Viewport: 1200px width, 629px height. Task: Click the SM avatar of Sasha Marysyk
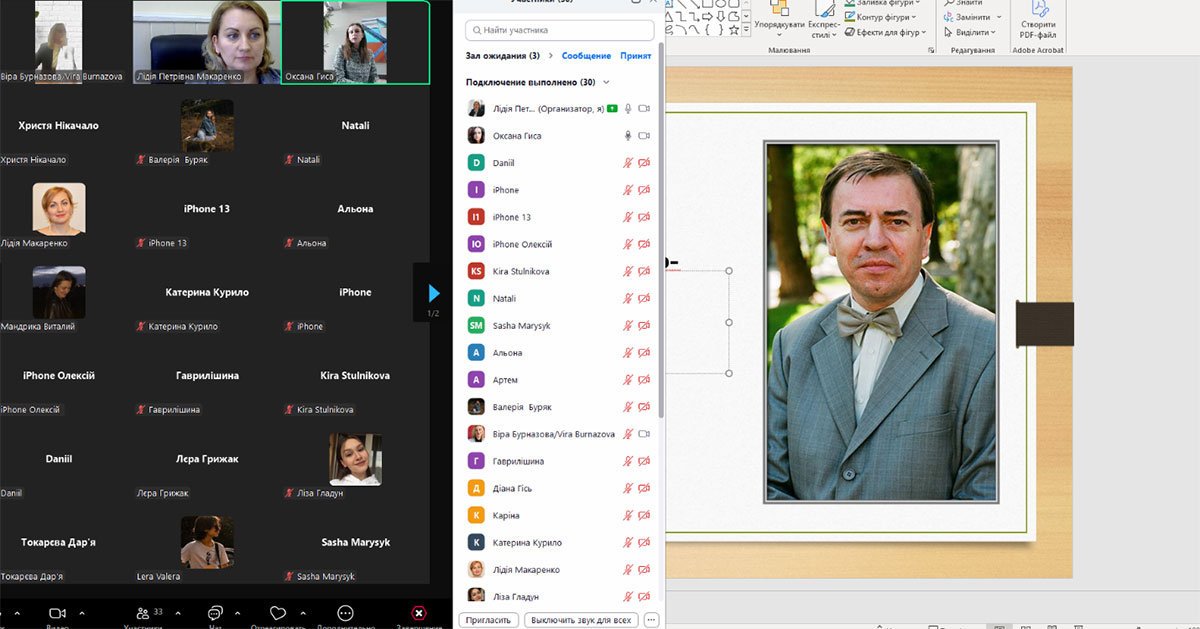tap(477, 325)
